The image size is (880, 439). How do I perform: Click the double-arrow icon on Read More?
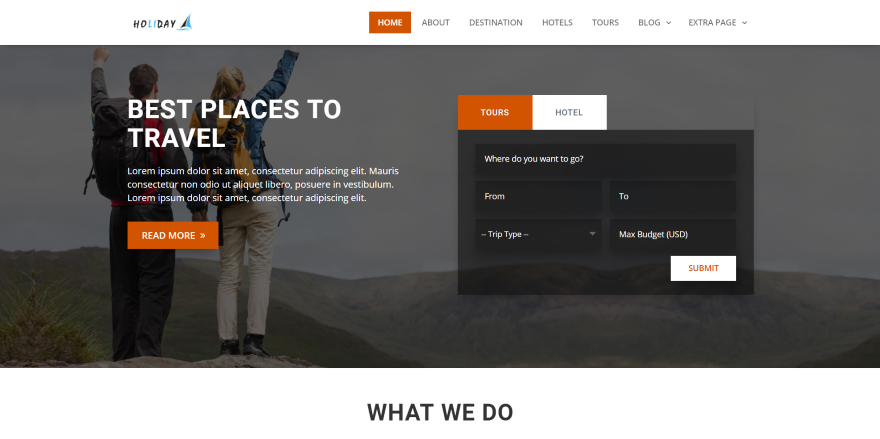click(x=203, y=235)
